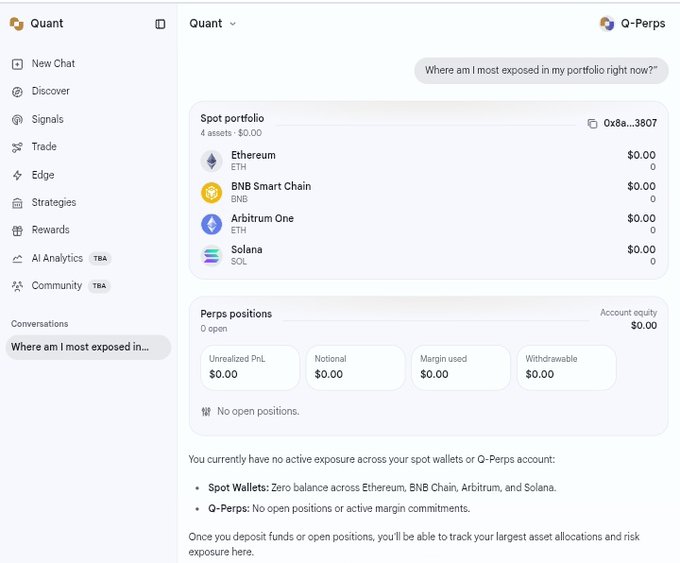This screenshot has height=563, width=680.
Task: Click the $0.00 value in Ethereum row
Action: 641,155
